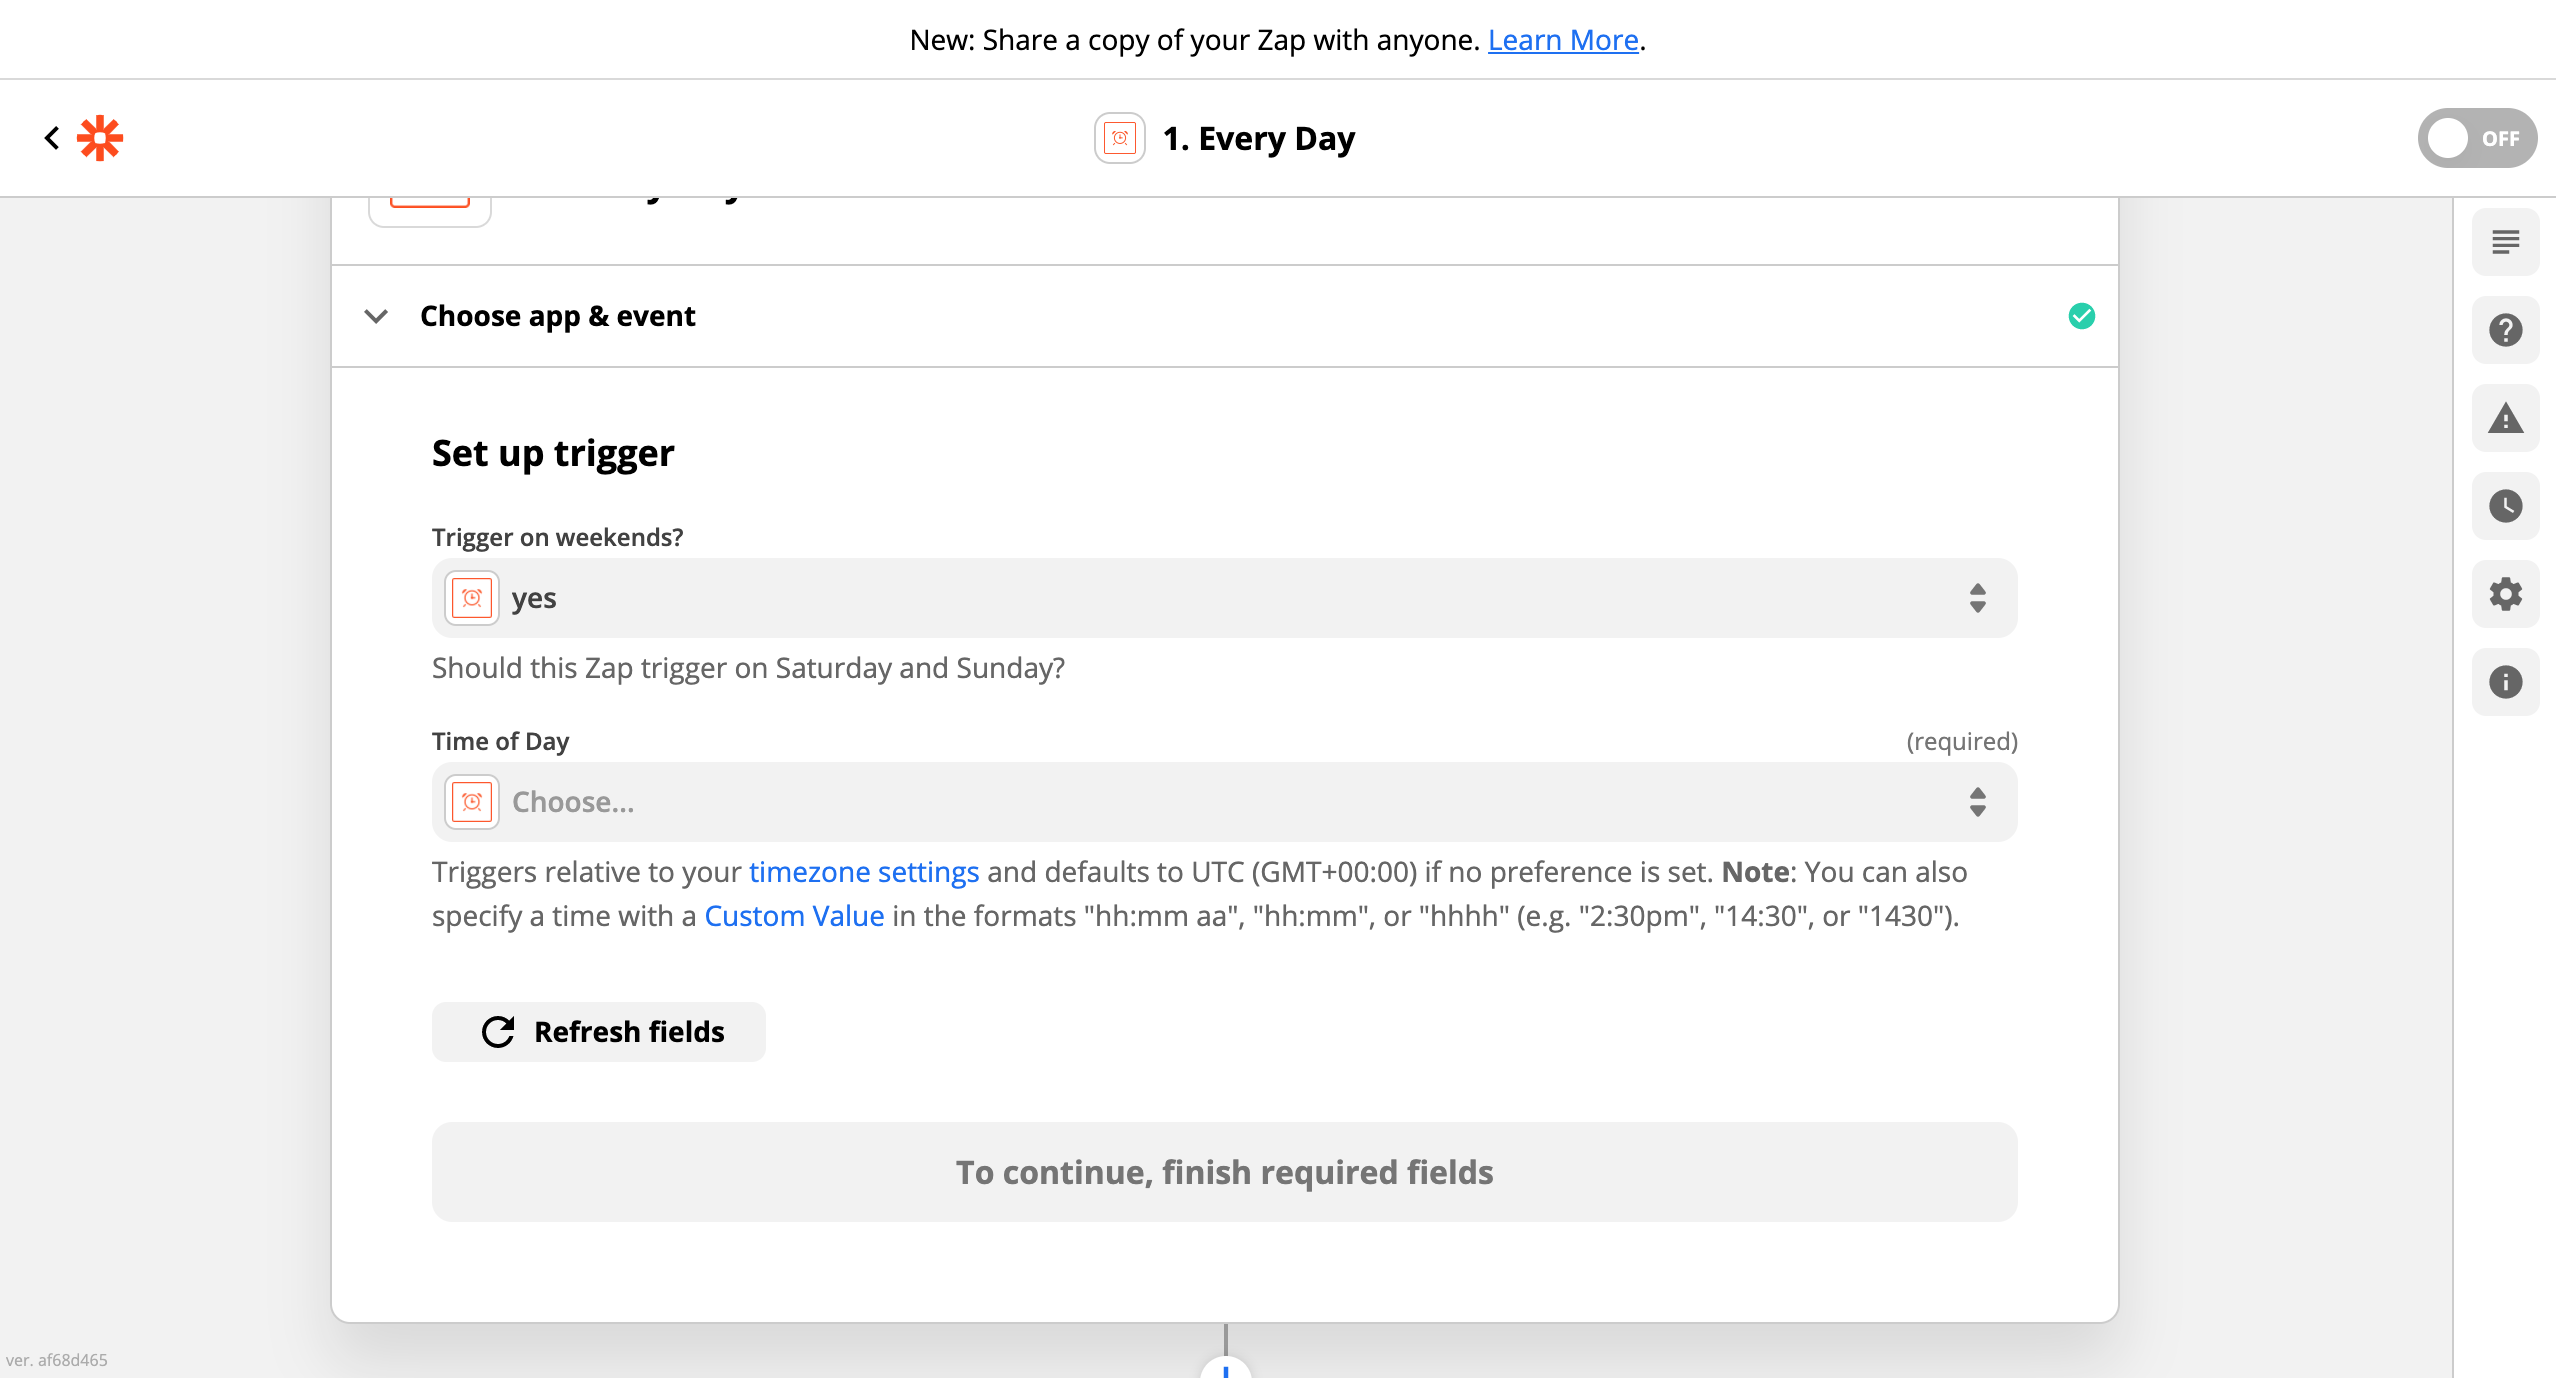This screenshot has width=2556, height=1378.
Task: Open the Learn More link
Action: coord(1563,40)
